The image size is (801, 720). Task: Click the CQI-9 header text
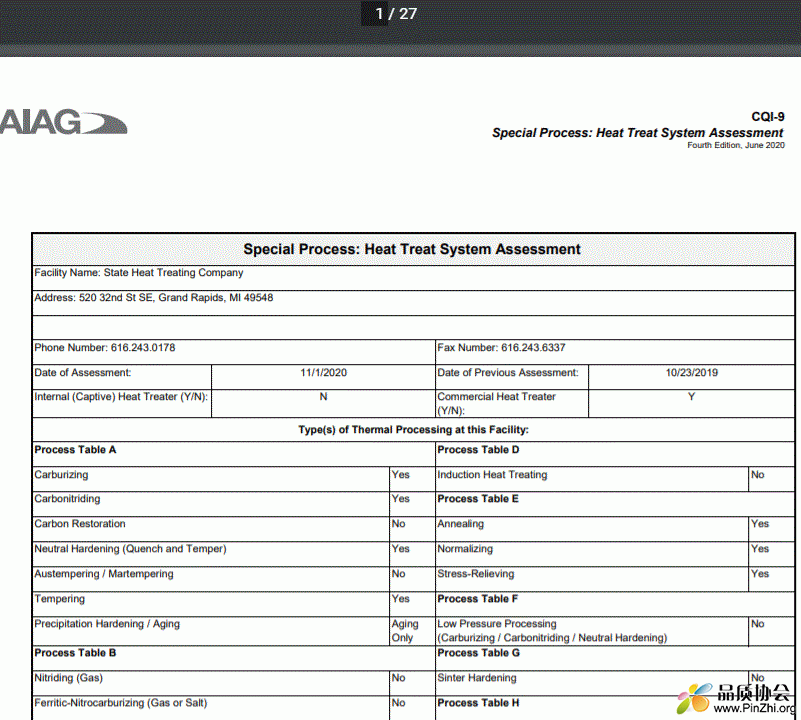[768, 117]
